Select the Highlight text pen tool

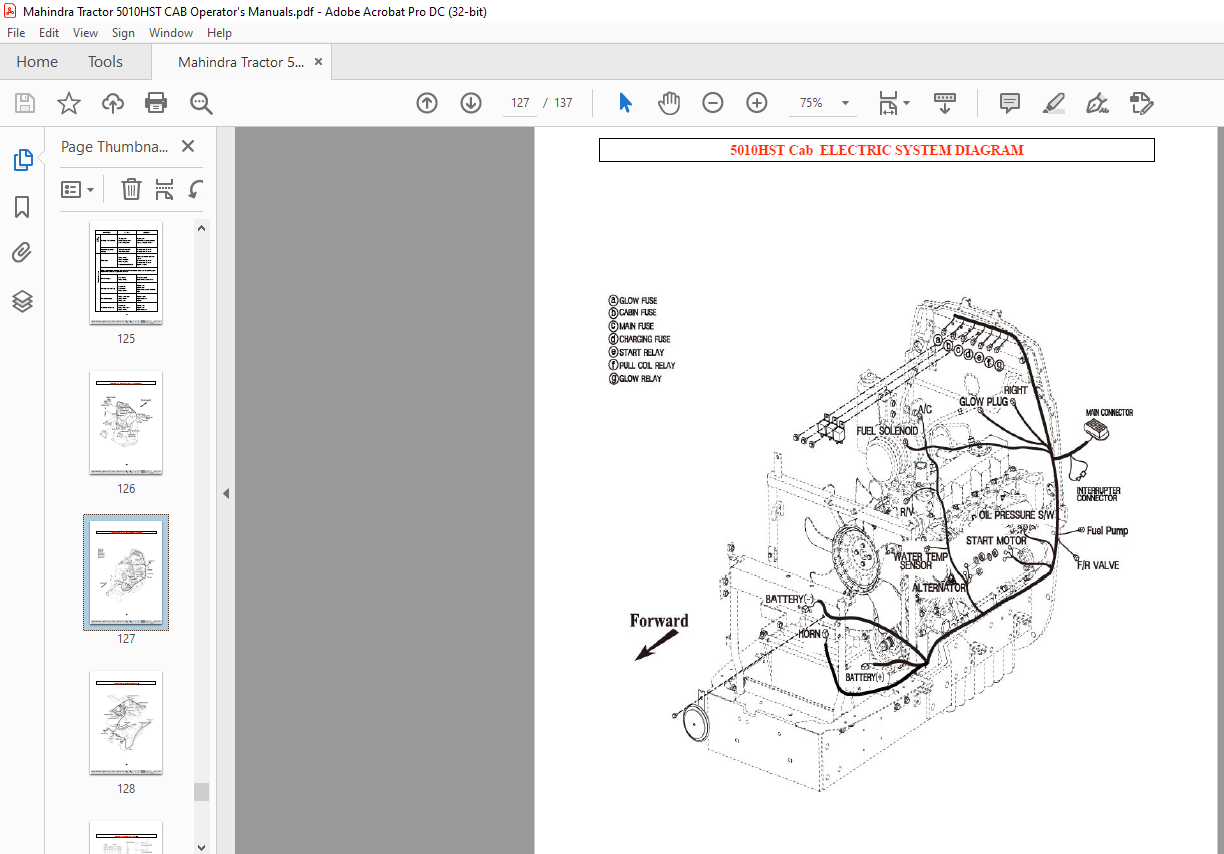click(1053, 103)
